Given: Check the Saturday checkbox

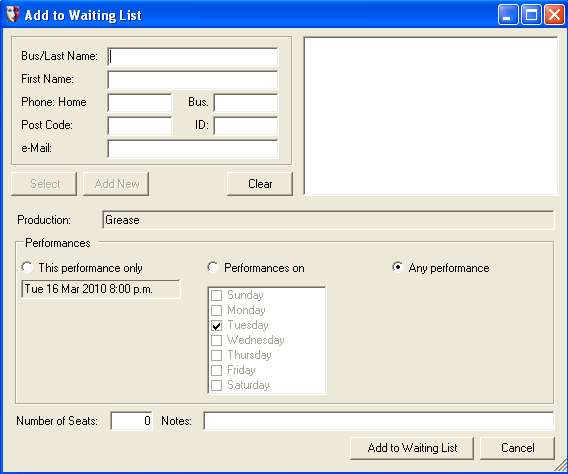Looking at the screenshot, I should tap(216, 385).
